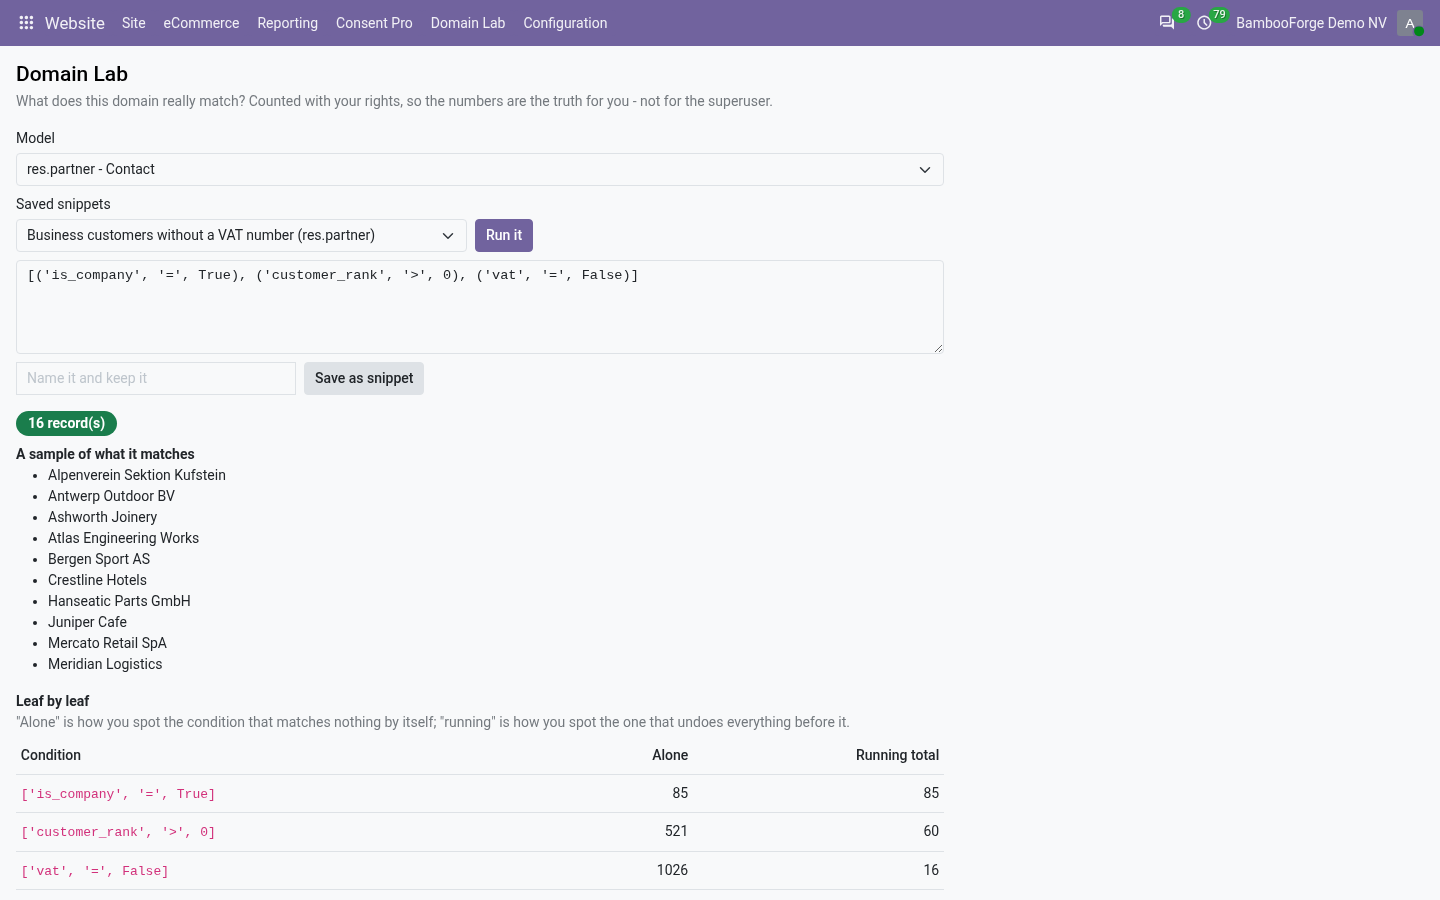Expand the Saved snippets dropdown

click(241, 236)
